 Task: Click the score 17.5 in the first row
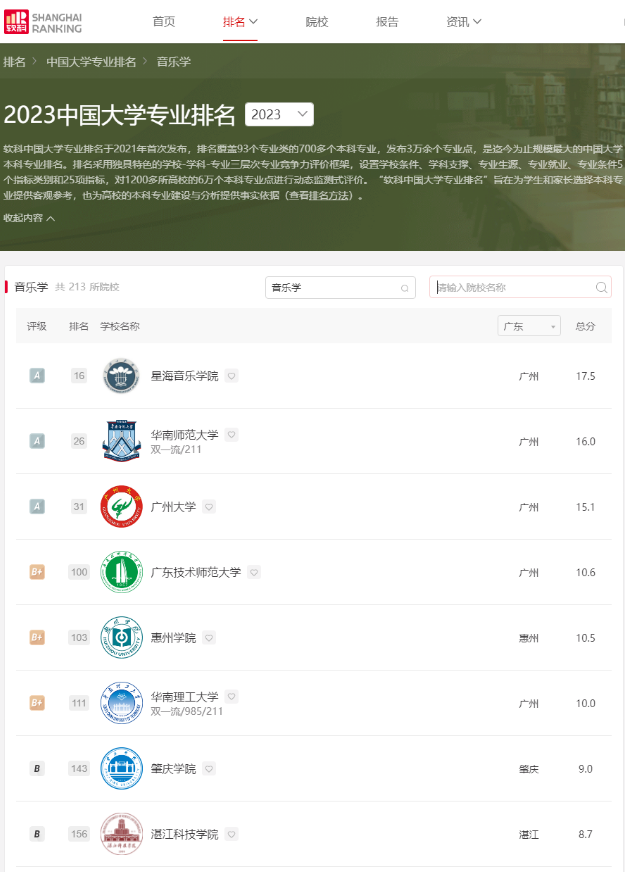coord(586,376)
